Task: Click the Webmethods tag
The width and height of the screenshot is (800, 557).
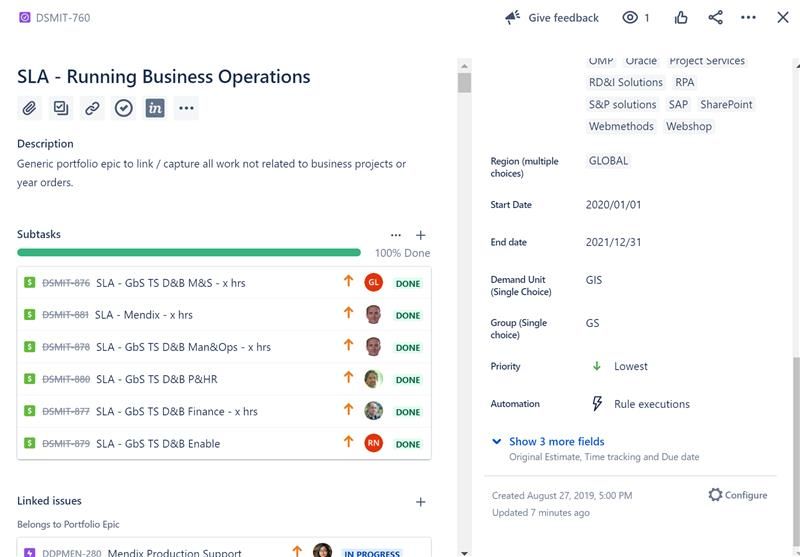Action: (621, 126)
